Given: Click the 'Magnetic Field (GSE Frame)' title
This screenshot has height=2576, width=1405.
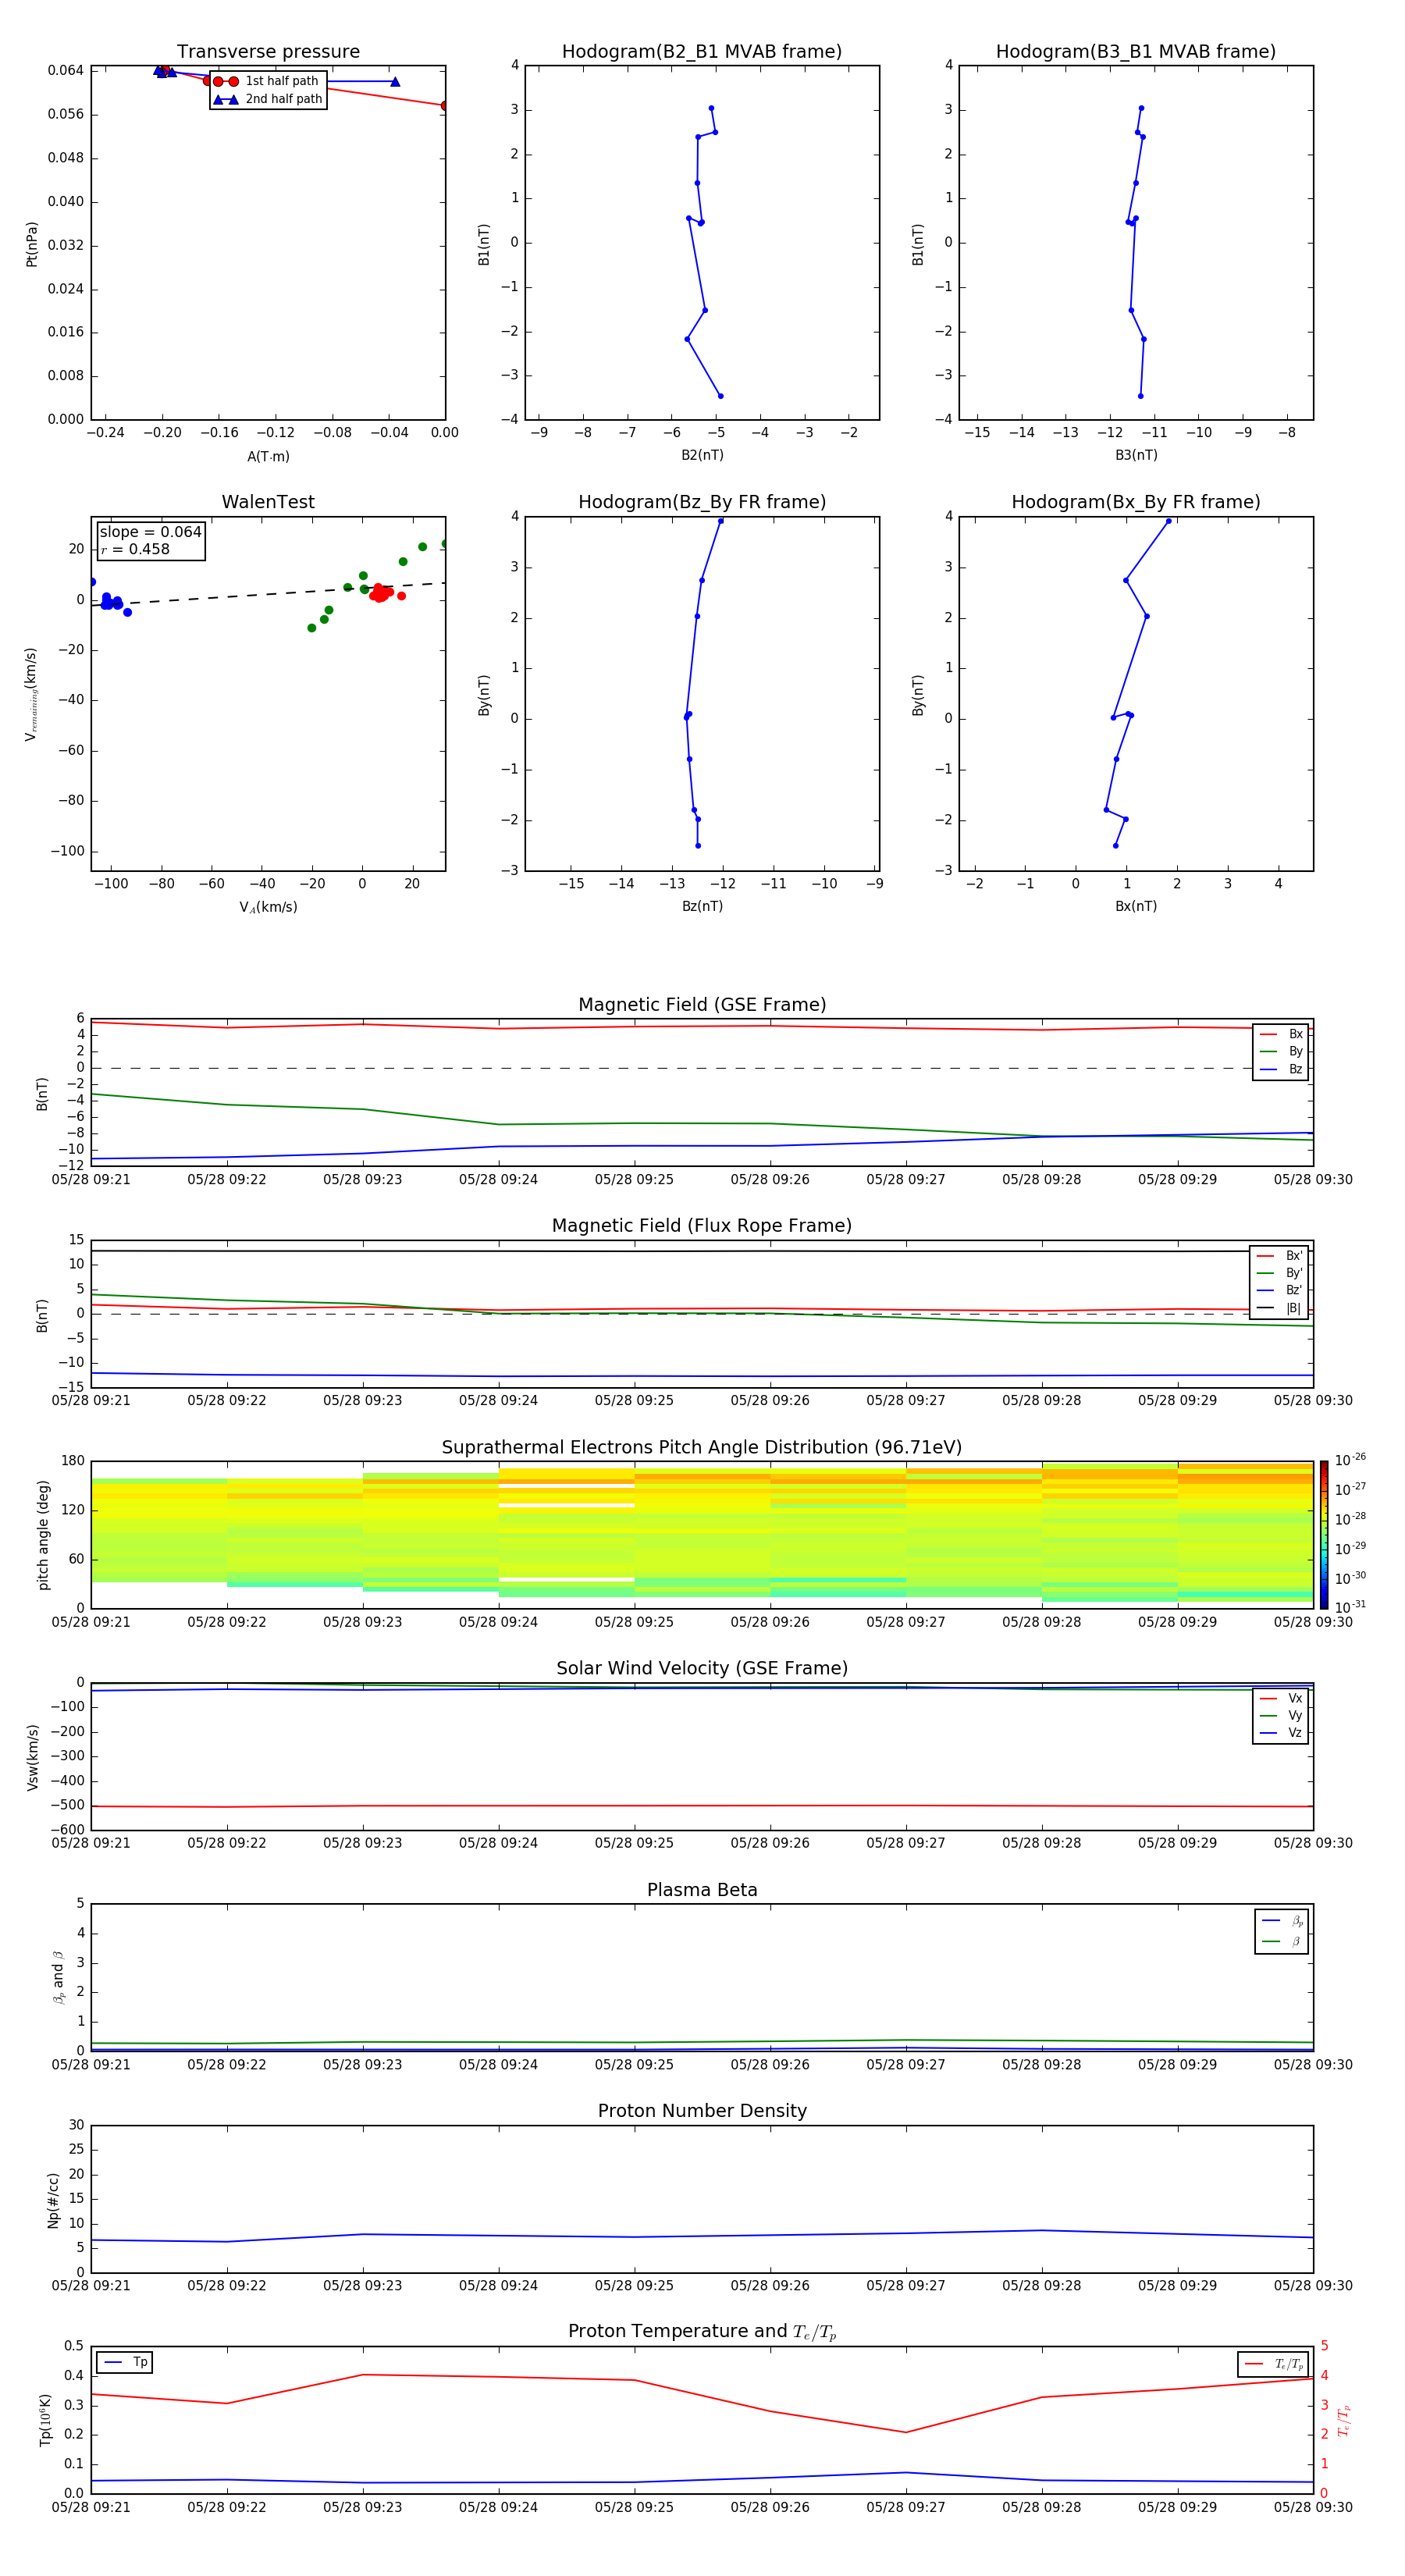Looking at the screenshot, I should coord(702,1005).
